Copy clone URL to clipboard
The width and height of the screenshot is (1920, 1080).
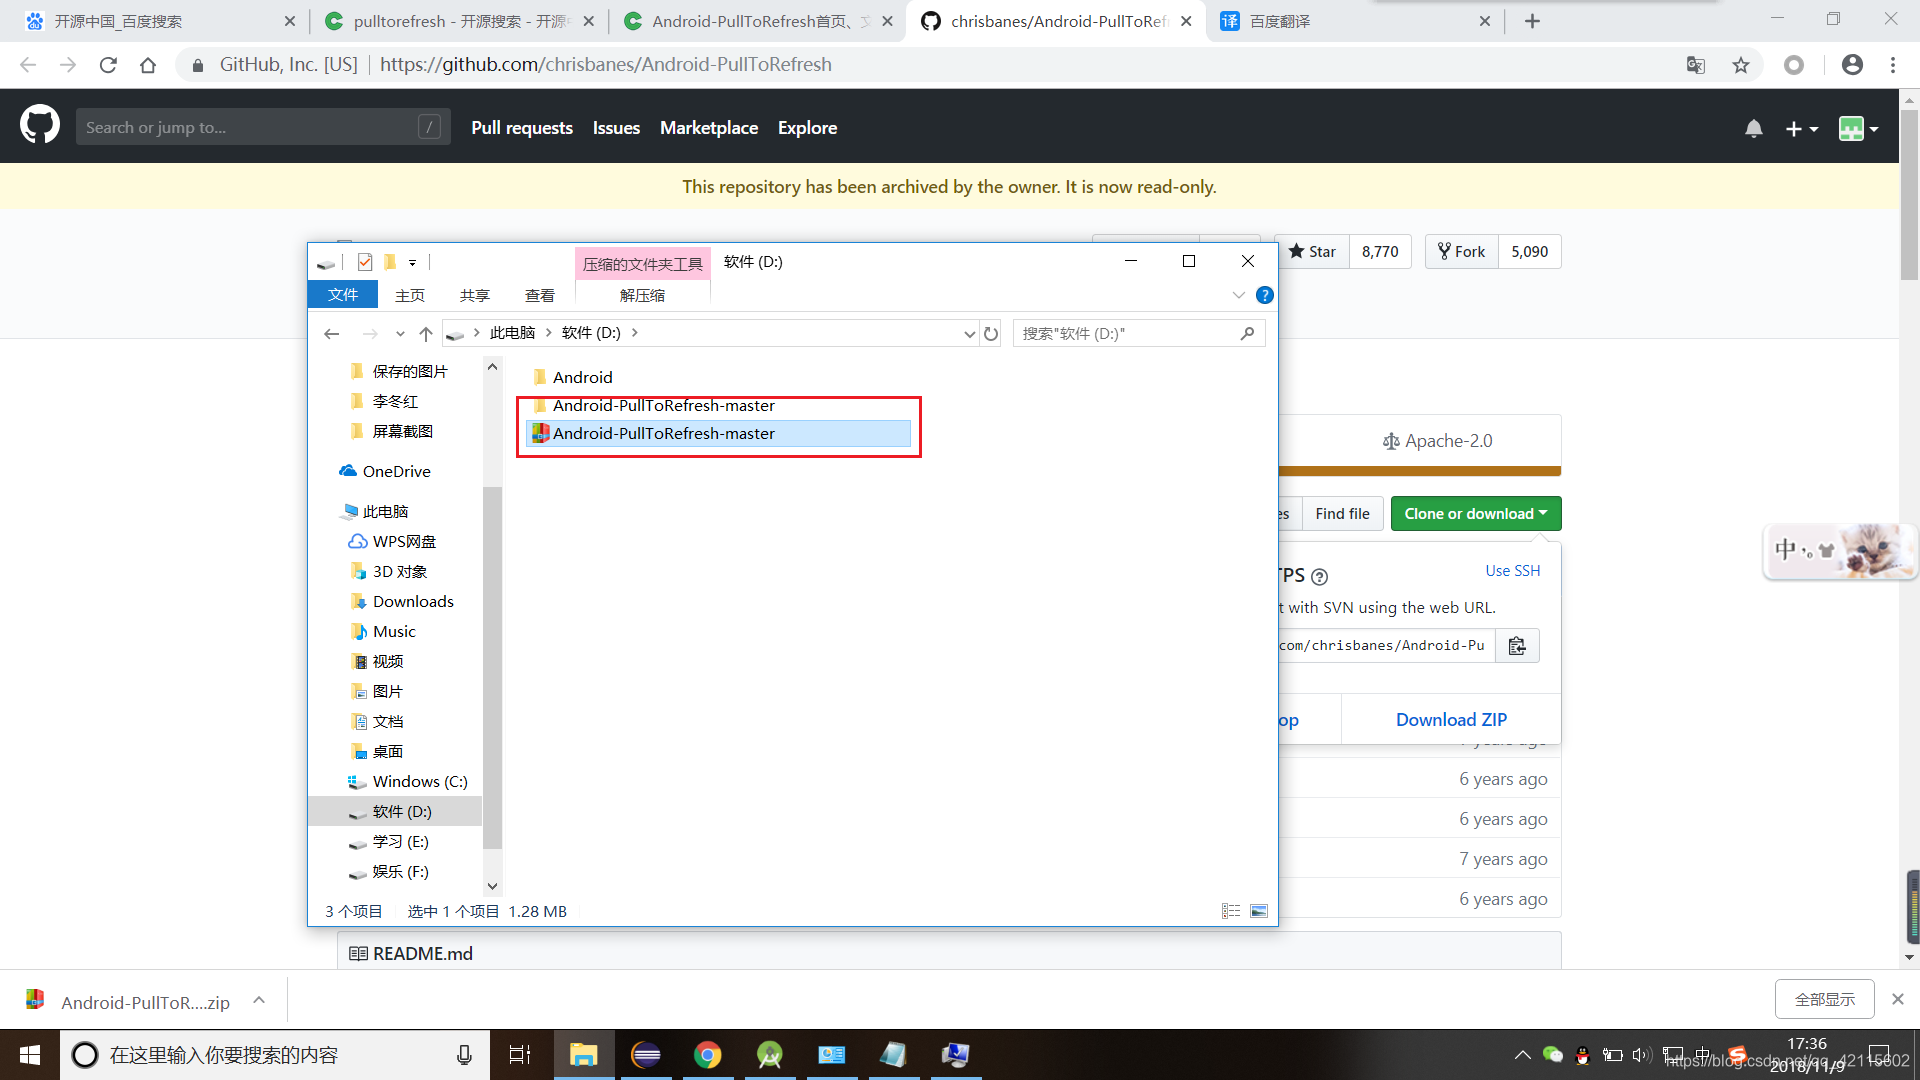click(1517, 646)
